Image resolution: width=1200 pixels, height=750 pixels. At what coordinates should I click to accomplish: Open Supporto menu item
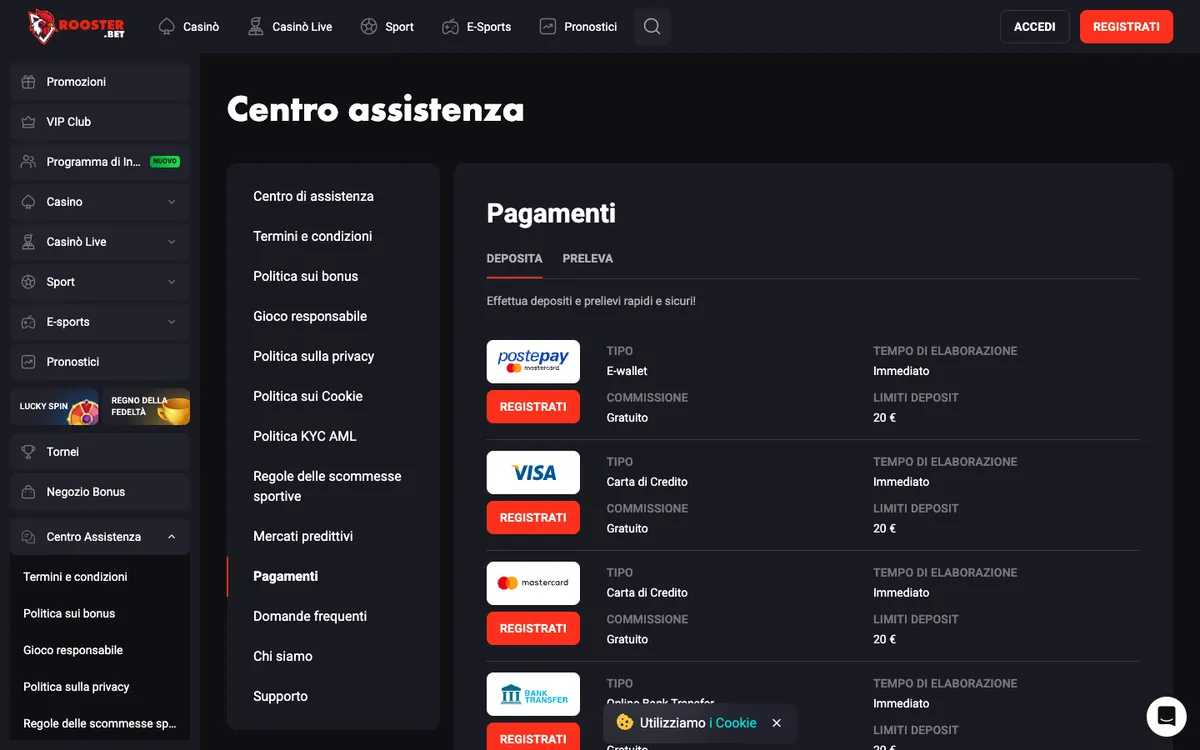tap(280, 697)
